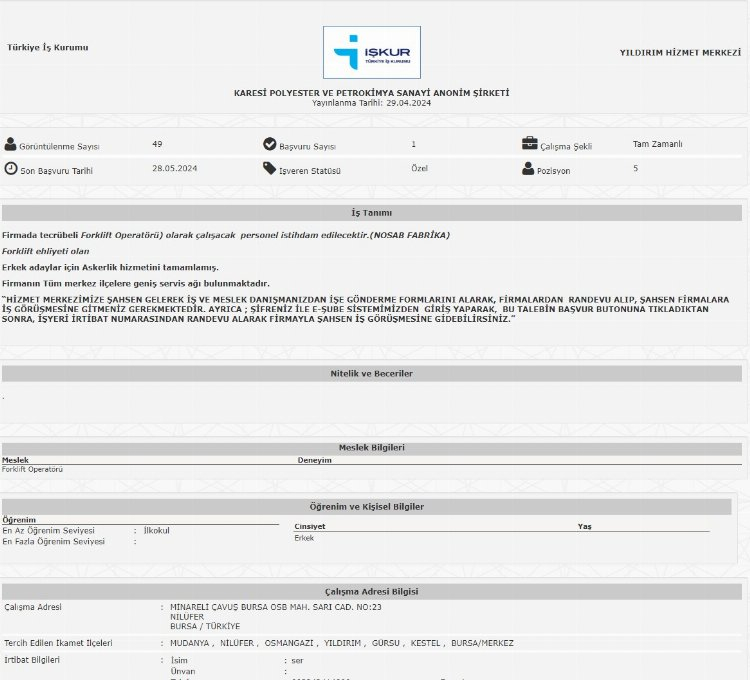The width and height of the screenshot is (750, 680).
Task: Click the Türkiye İş Kurumu label
Action: coord(48,47)
